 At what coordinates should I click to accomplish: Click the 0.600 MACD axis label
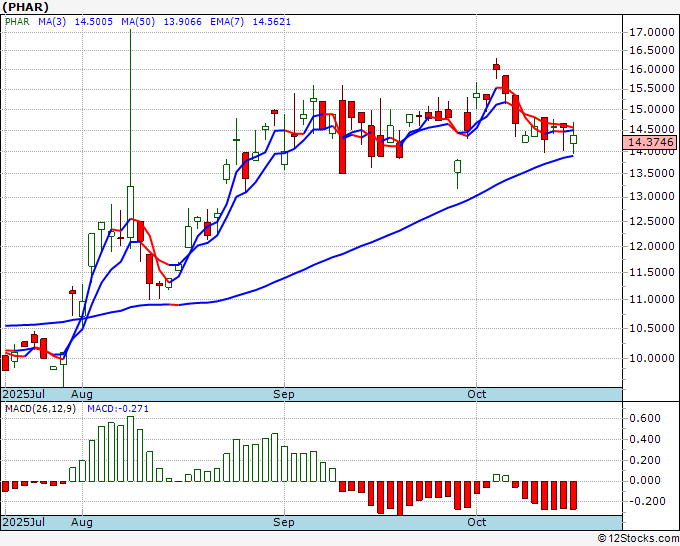(644, 418)
